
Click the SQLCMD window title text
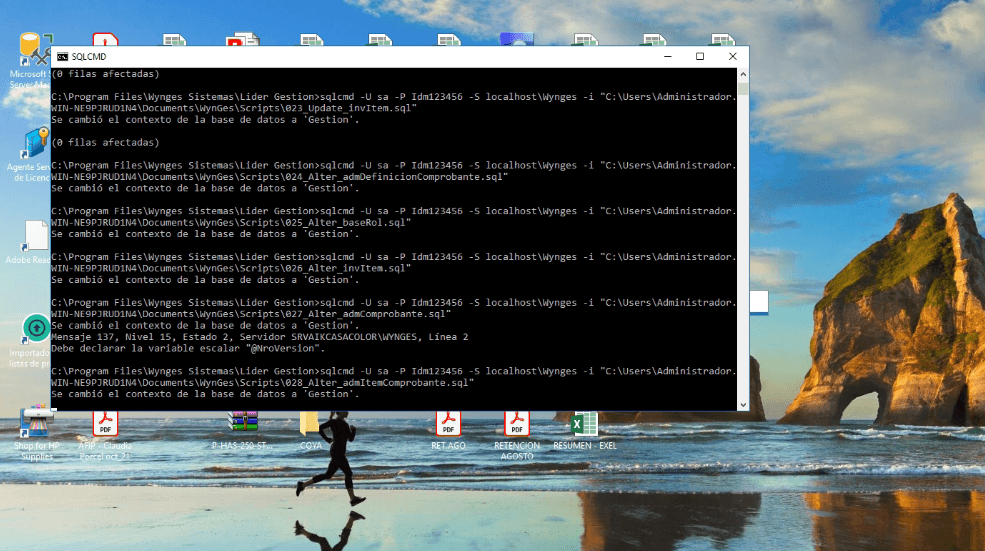[89, 57]
